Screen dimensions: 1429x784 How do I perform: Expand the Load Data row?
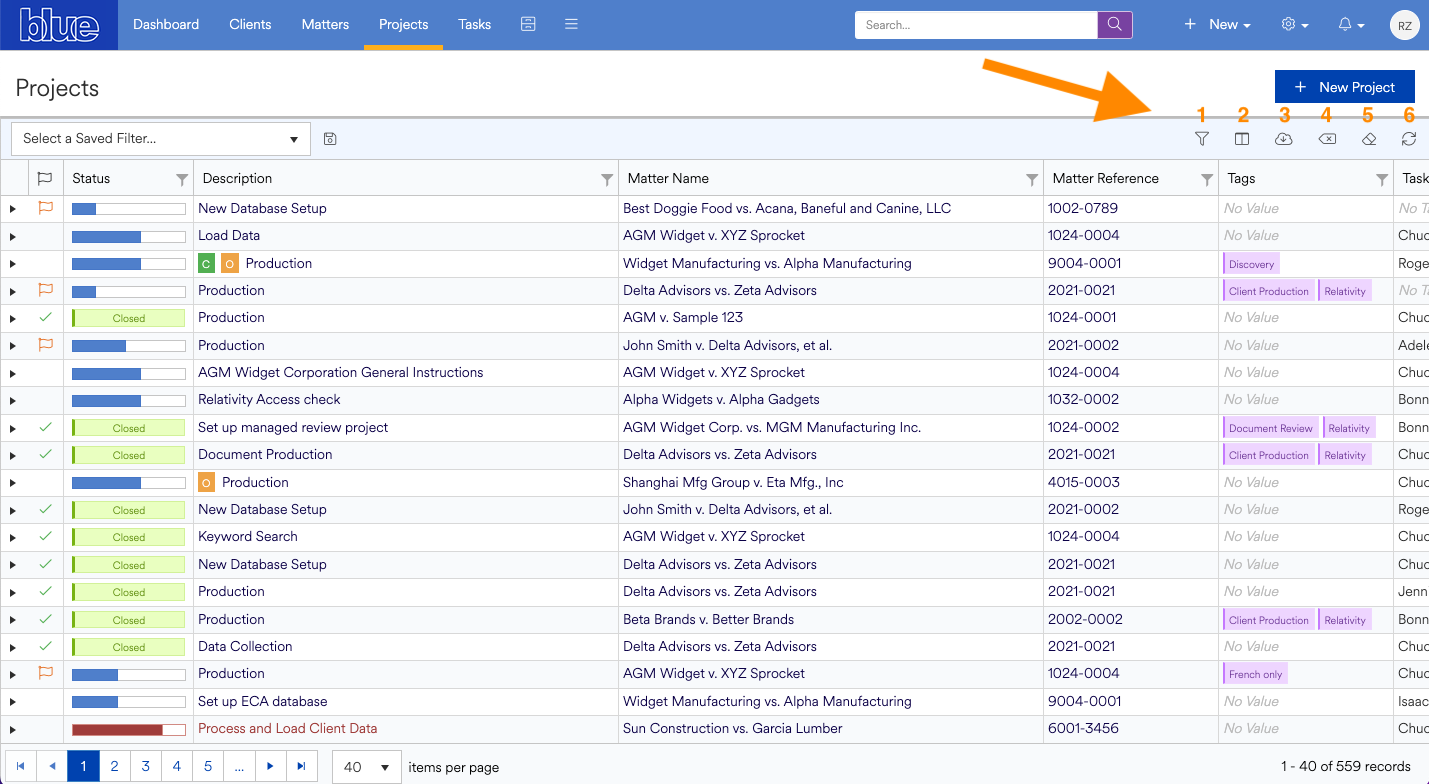[13, 236]
